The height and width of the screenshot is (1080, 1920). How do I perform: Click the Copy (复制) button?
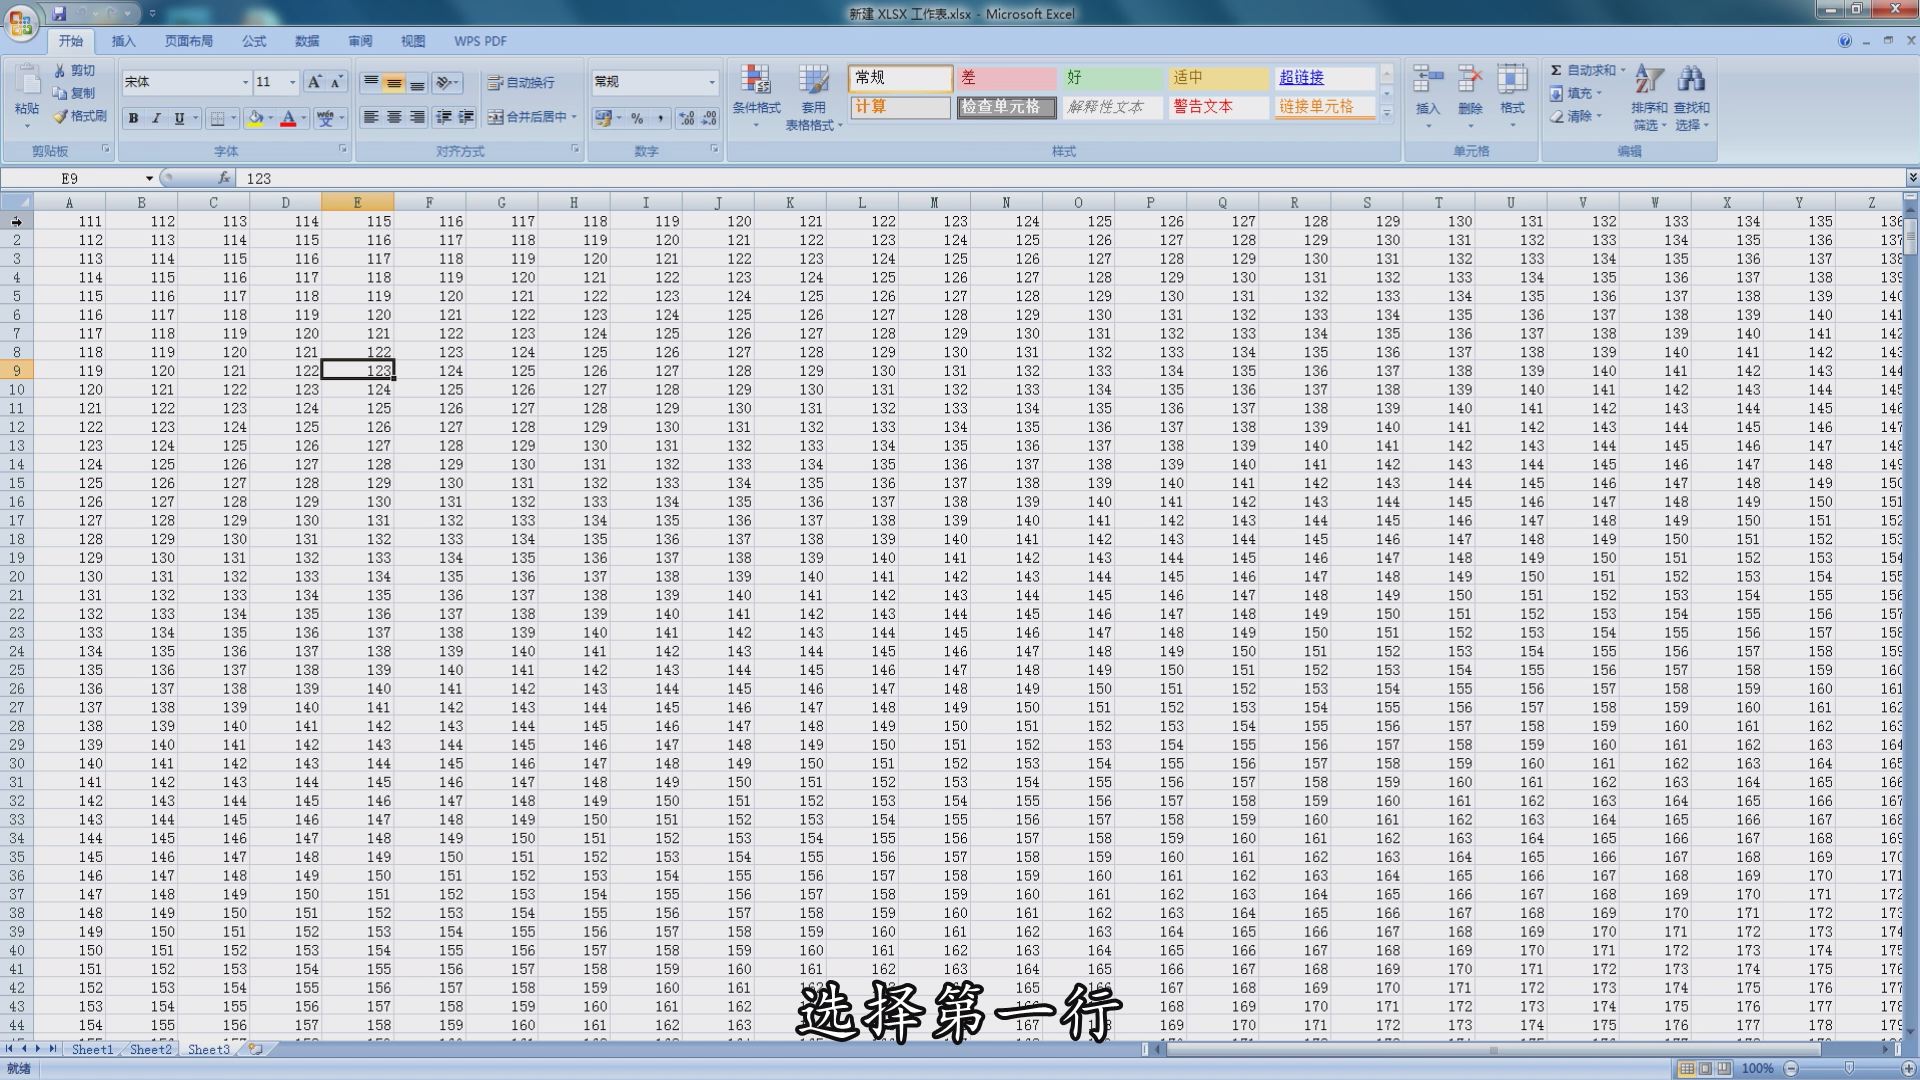pyautogui.click(x=76, y=93)
